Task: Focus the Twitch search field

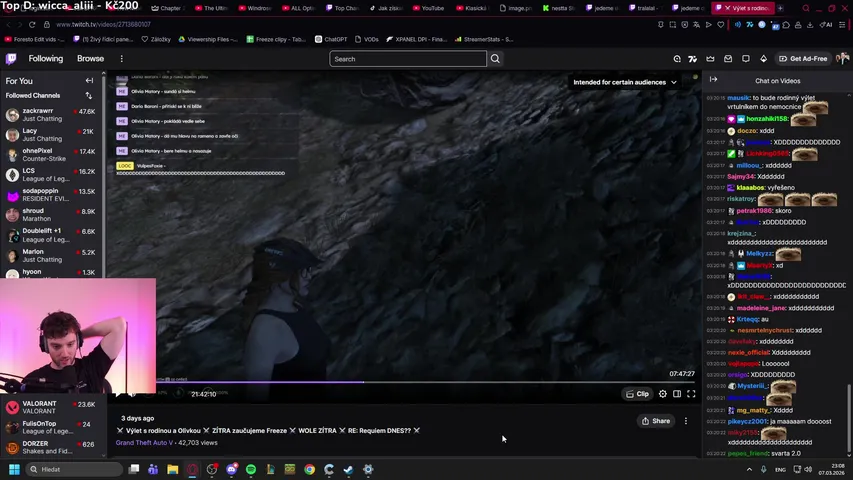Action: [x=407, y=59]
